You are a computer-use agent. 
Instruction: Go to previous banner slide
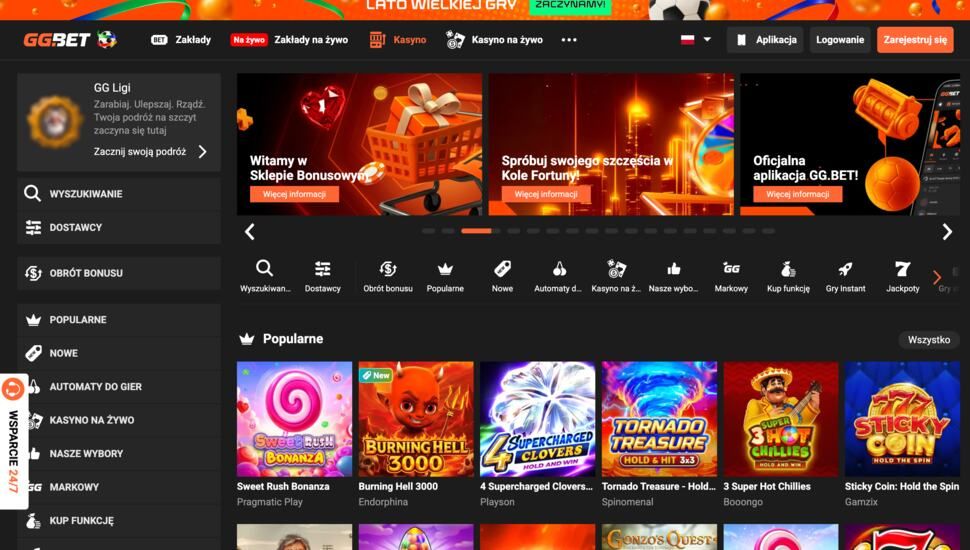click(249, 232)
